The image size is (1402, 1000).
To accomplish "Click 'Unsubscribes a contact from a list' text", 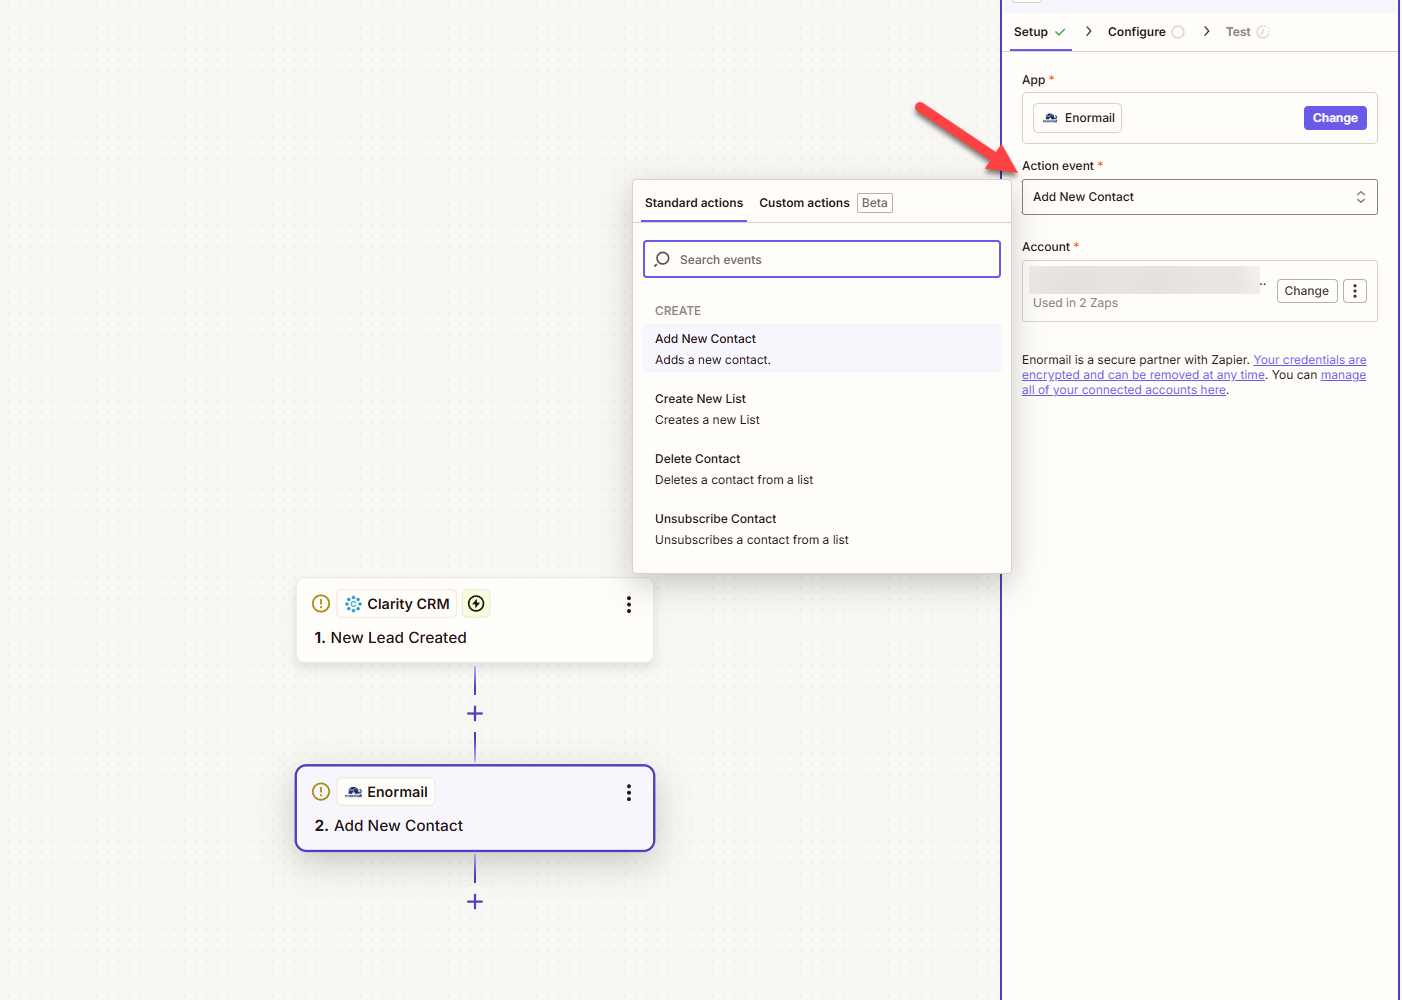I will [x=752, y=540].
